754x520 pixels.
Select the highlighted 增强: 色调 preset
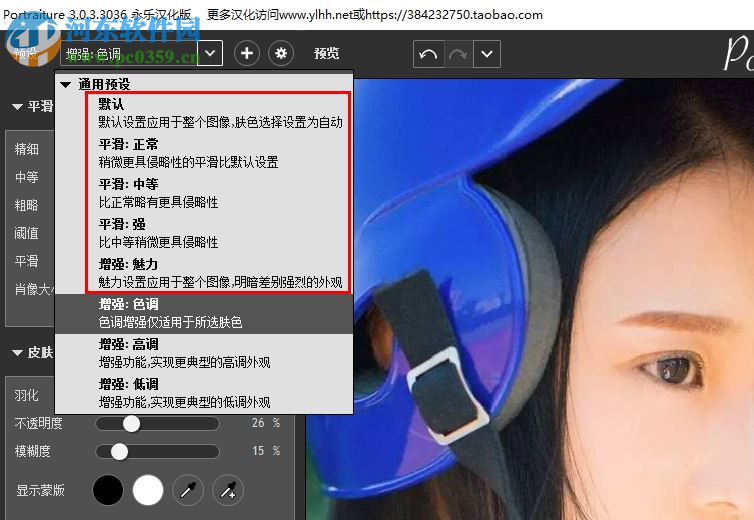(204, 314)
